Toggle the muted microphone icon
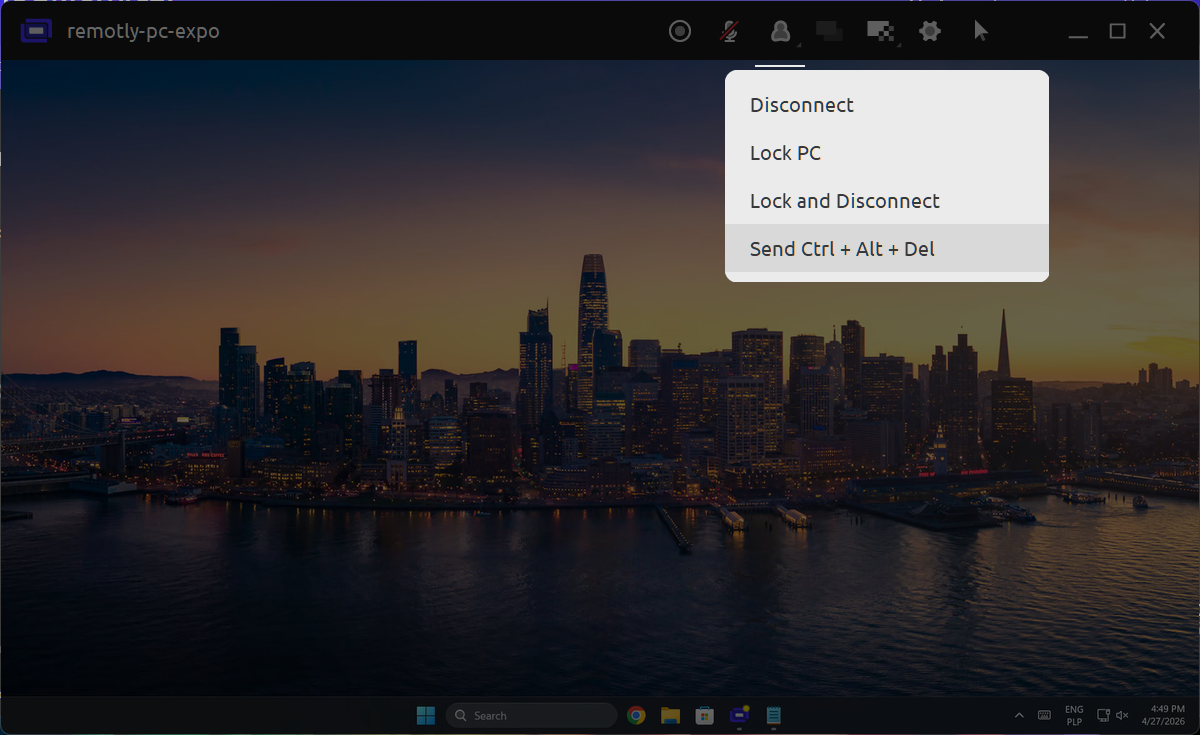This screenshot has height=735, width=1200. tap(730, 32)
